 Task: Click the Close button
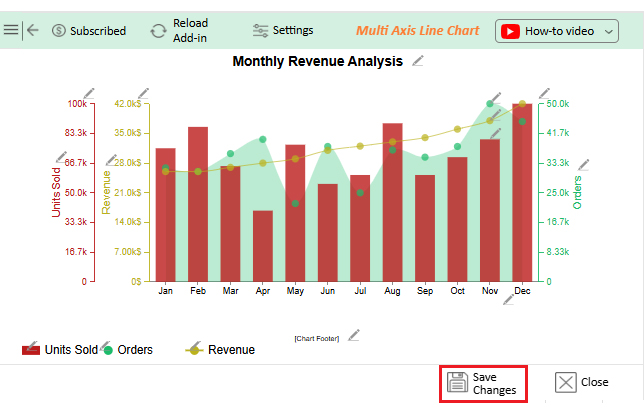(582, 382)
